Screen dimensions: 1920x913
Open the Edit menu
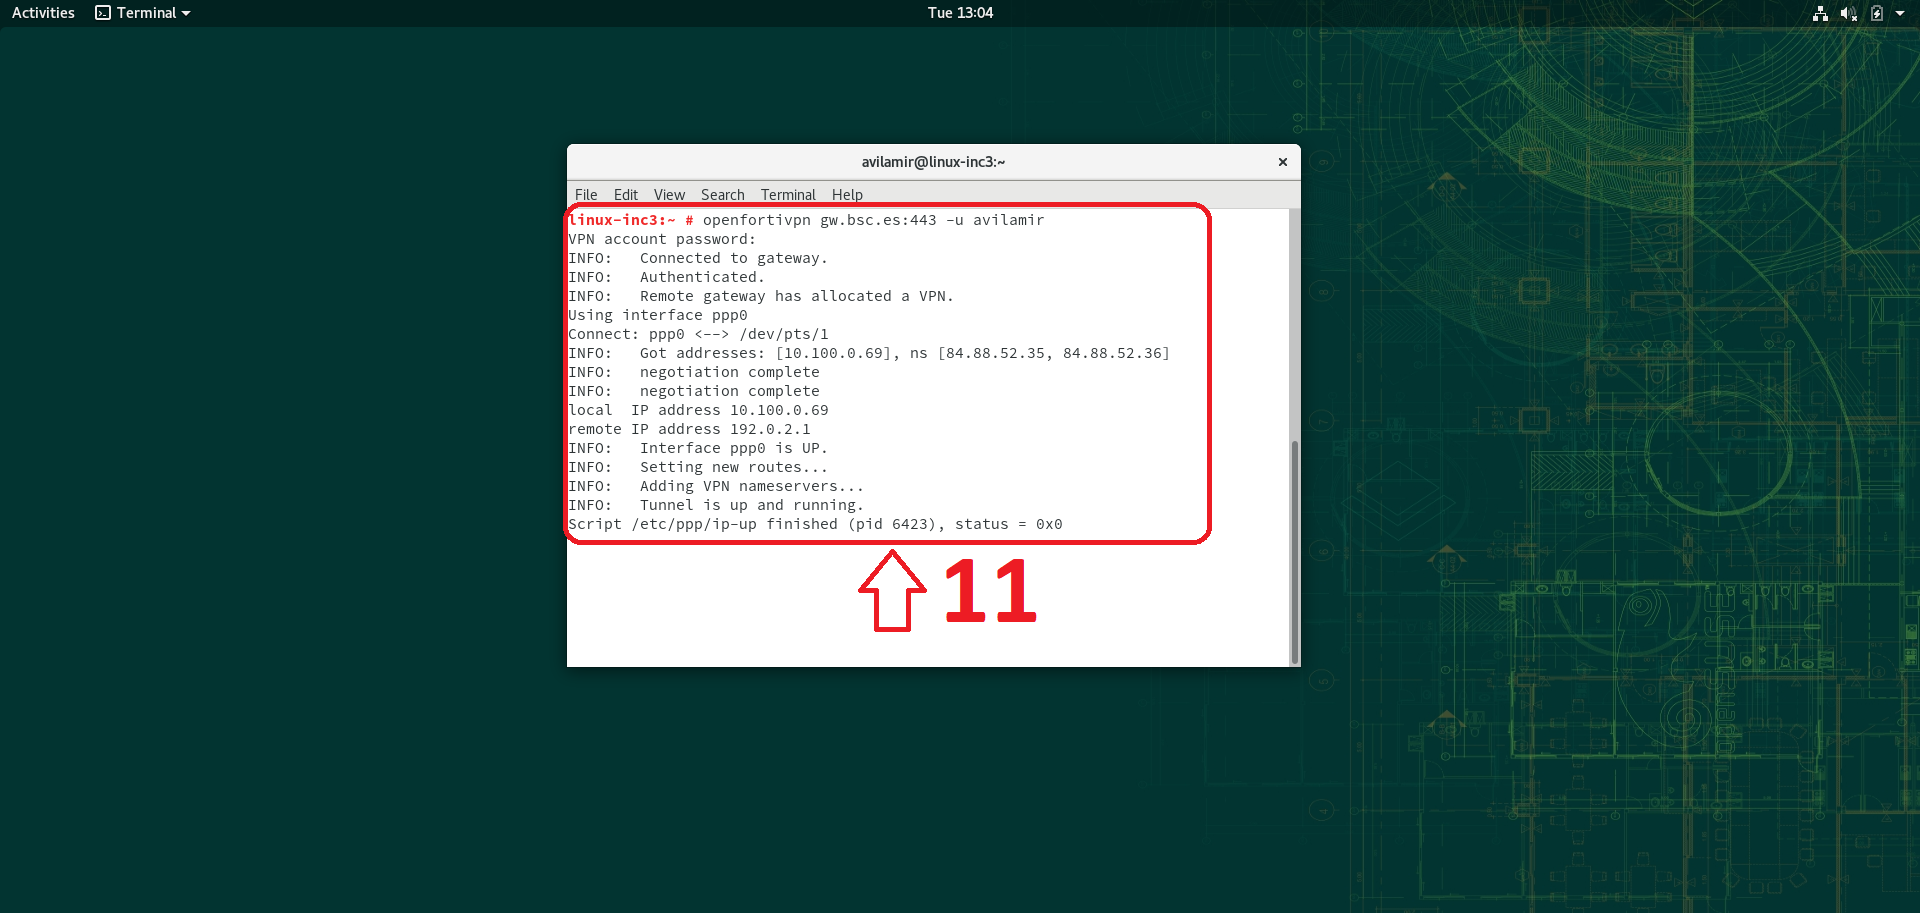625,195
